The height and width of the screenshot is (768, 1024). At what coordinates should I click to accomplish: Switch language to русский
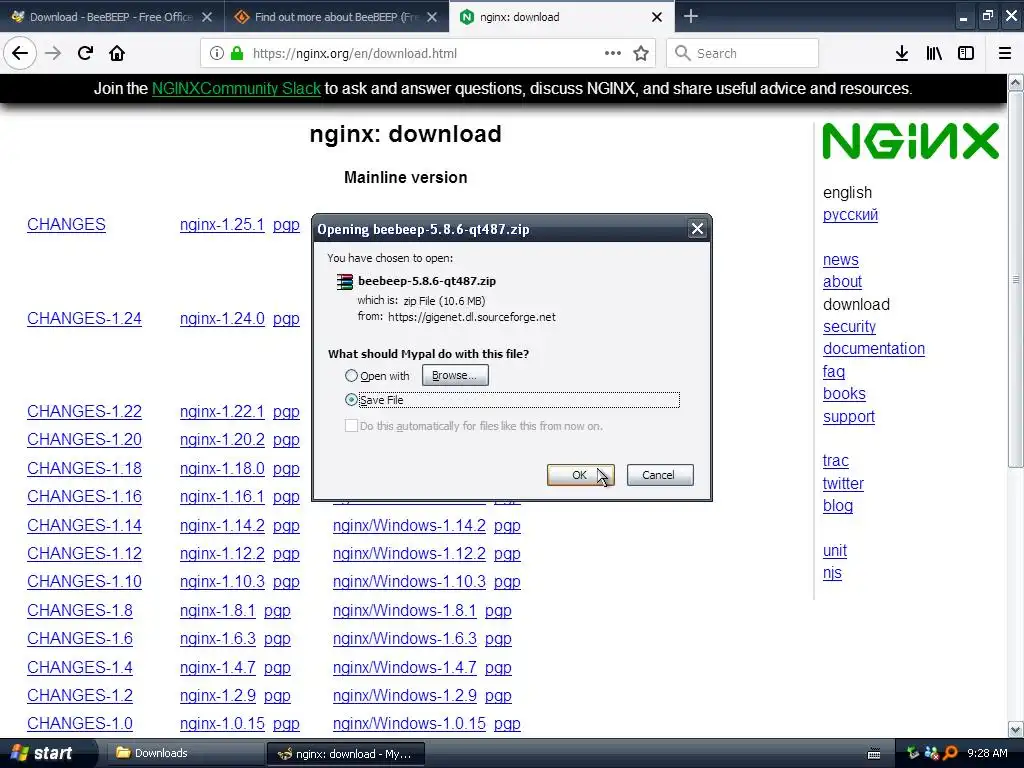tap(850, 214)
